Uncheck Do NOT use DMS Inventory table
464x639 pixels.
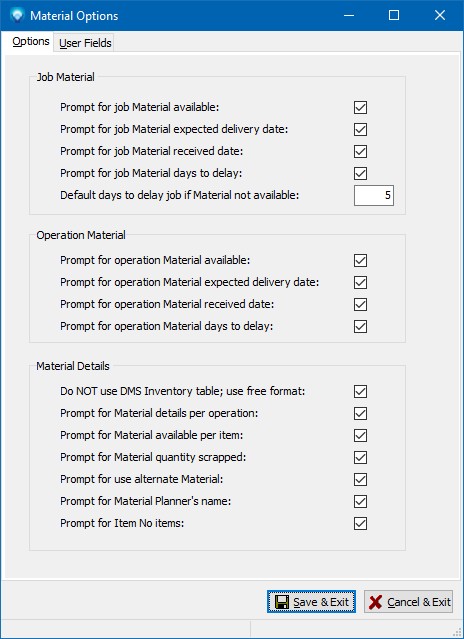click(361, 391)
